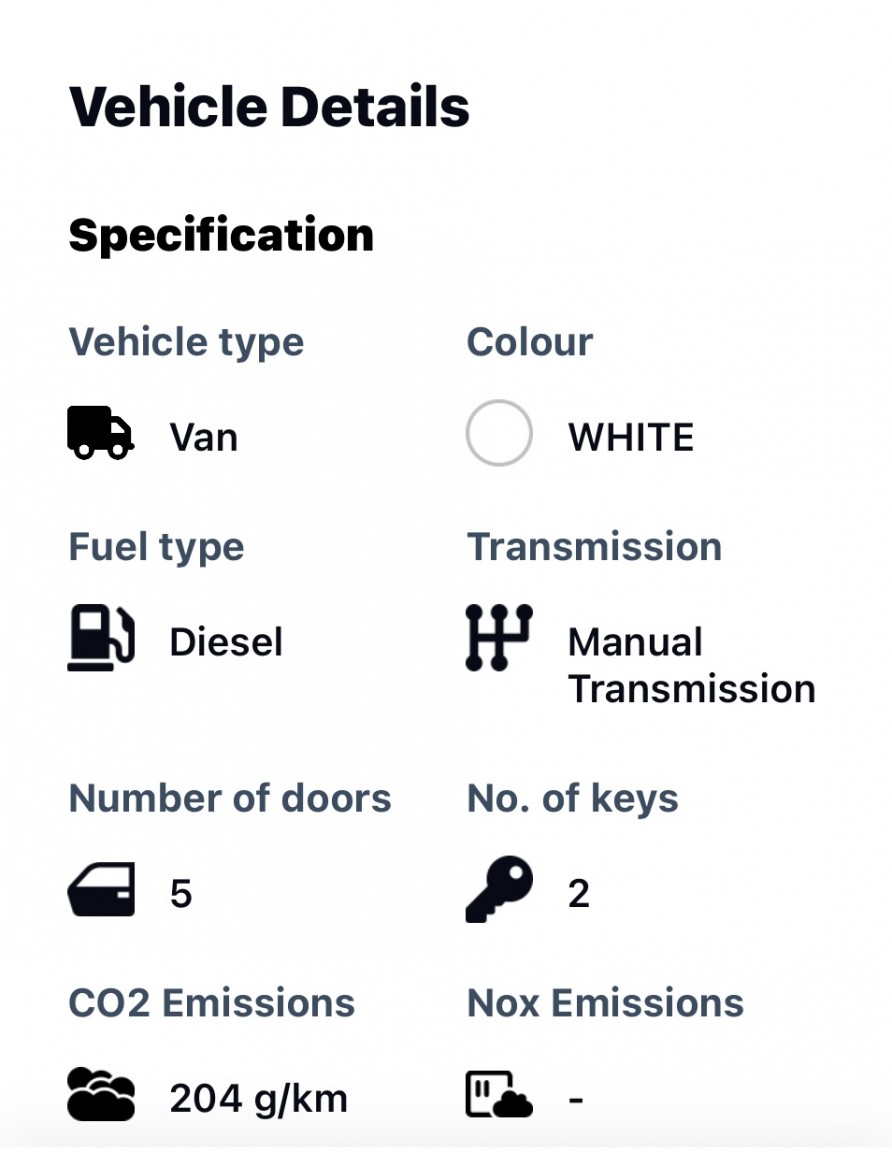Click the No. of keys label
Screen dimensions: 892x1152
(573, 798)
